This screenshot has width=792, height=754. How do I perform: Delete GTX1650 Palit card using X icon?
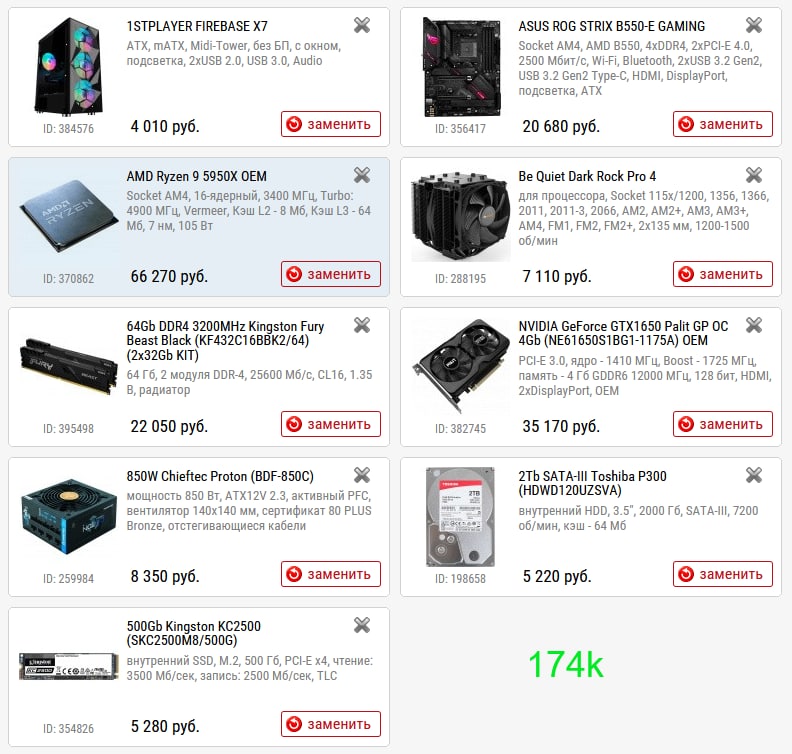pos(754,325)
